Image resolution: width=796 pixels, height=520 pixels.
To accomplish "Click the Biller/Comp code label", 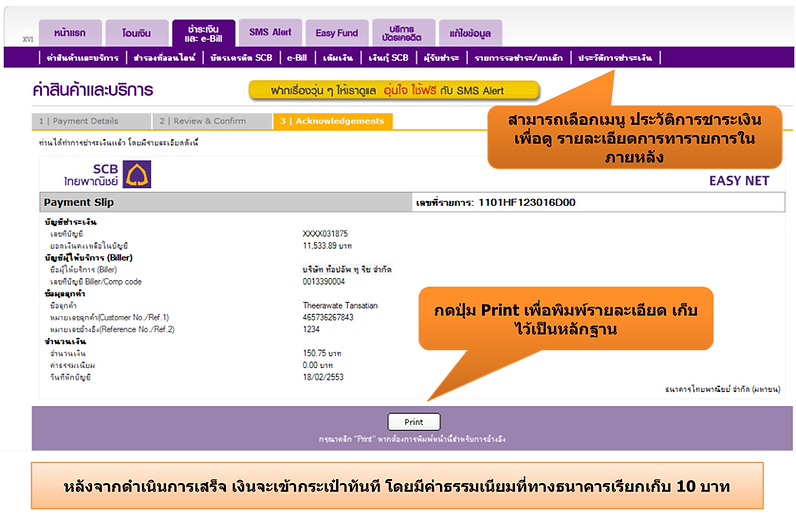I will pos(95,281).
